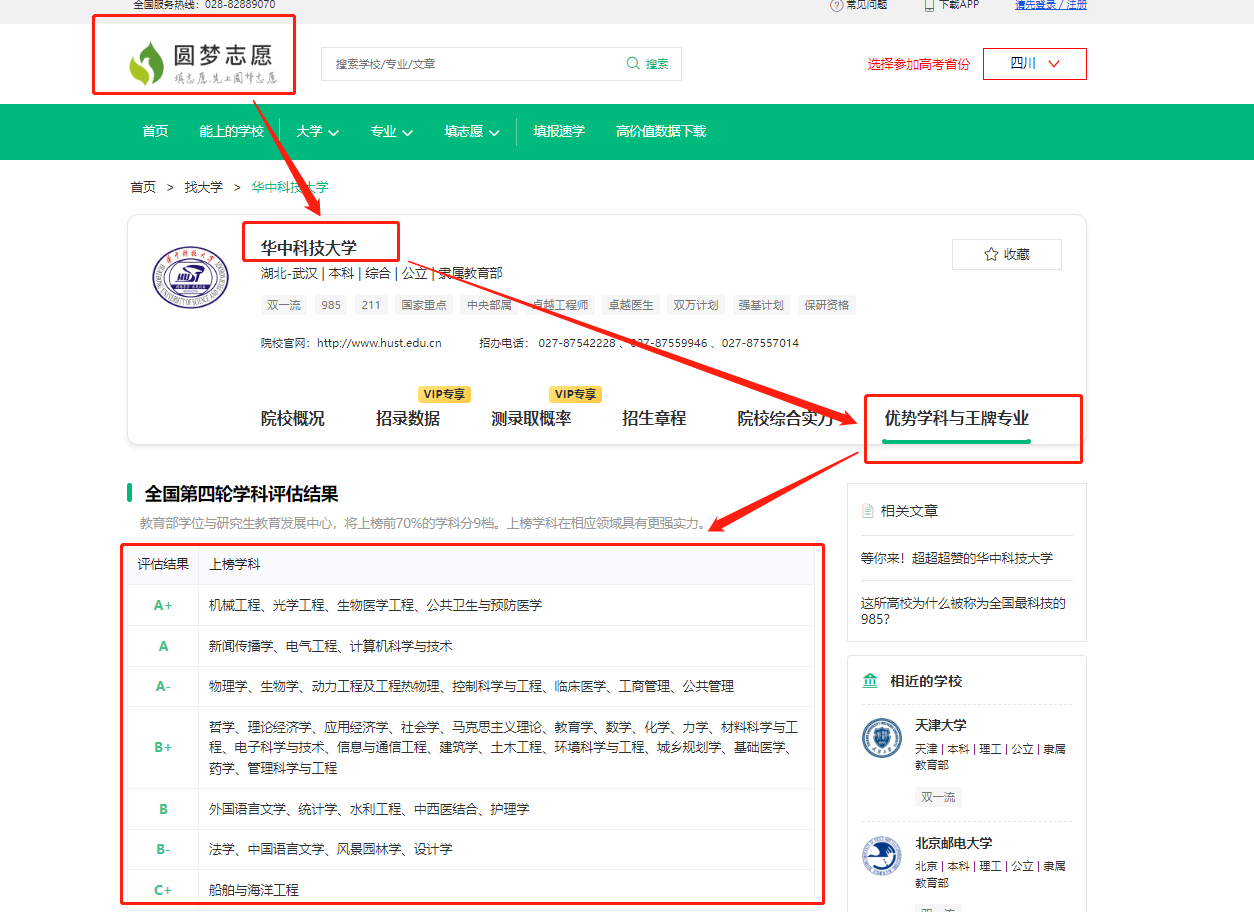The image size is (1254, 912).
Task: Click 首页 in the breadcrumb trail
Action: click(143, 187)
